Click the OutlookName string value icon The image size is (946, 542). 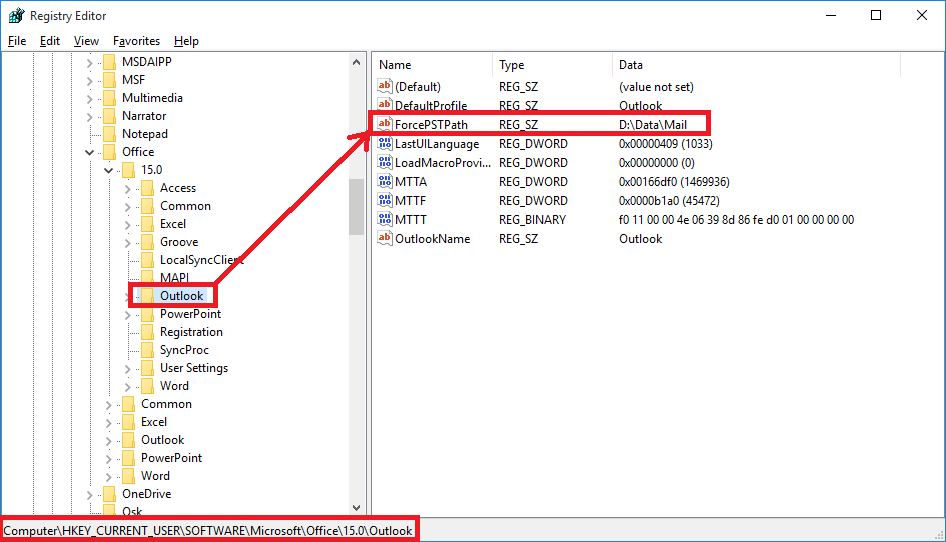[x=384, y=238]
